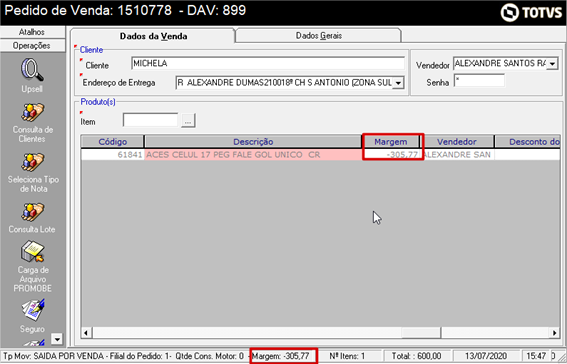Image resolution: width=567 pixels, height=364 pixels.
Task: Select ACES CELUL 17 PEG description cell
Action: tap(253, 155)
